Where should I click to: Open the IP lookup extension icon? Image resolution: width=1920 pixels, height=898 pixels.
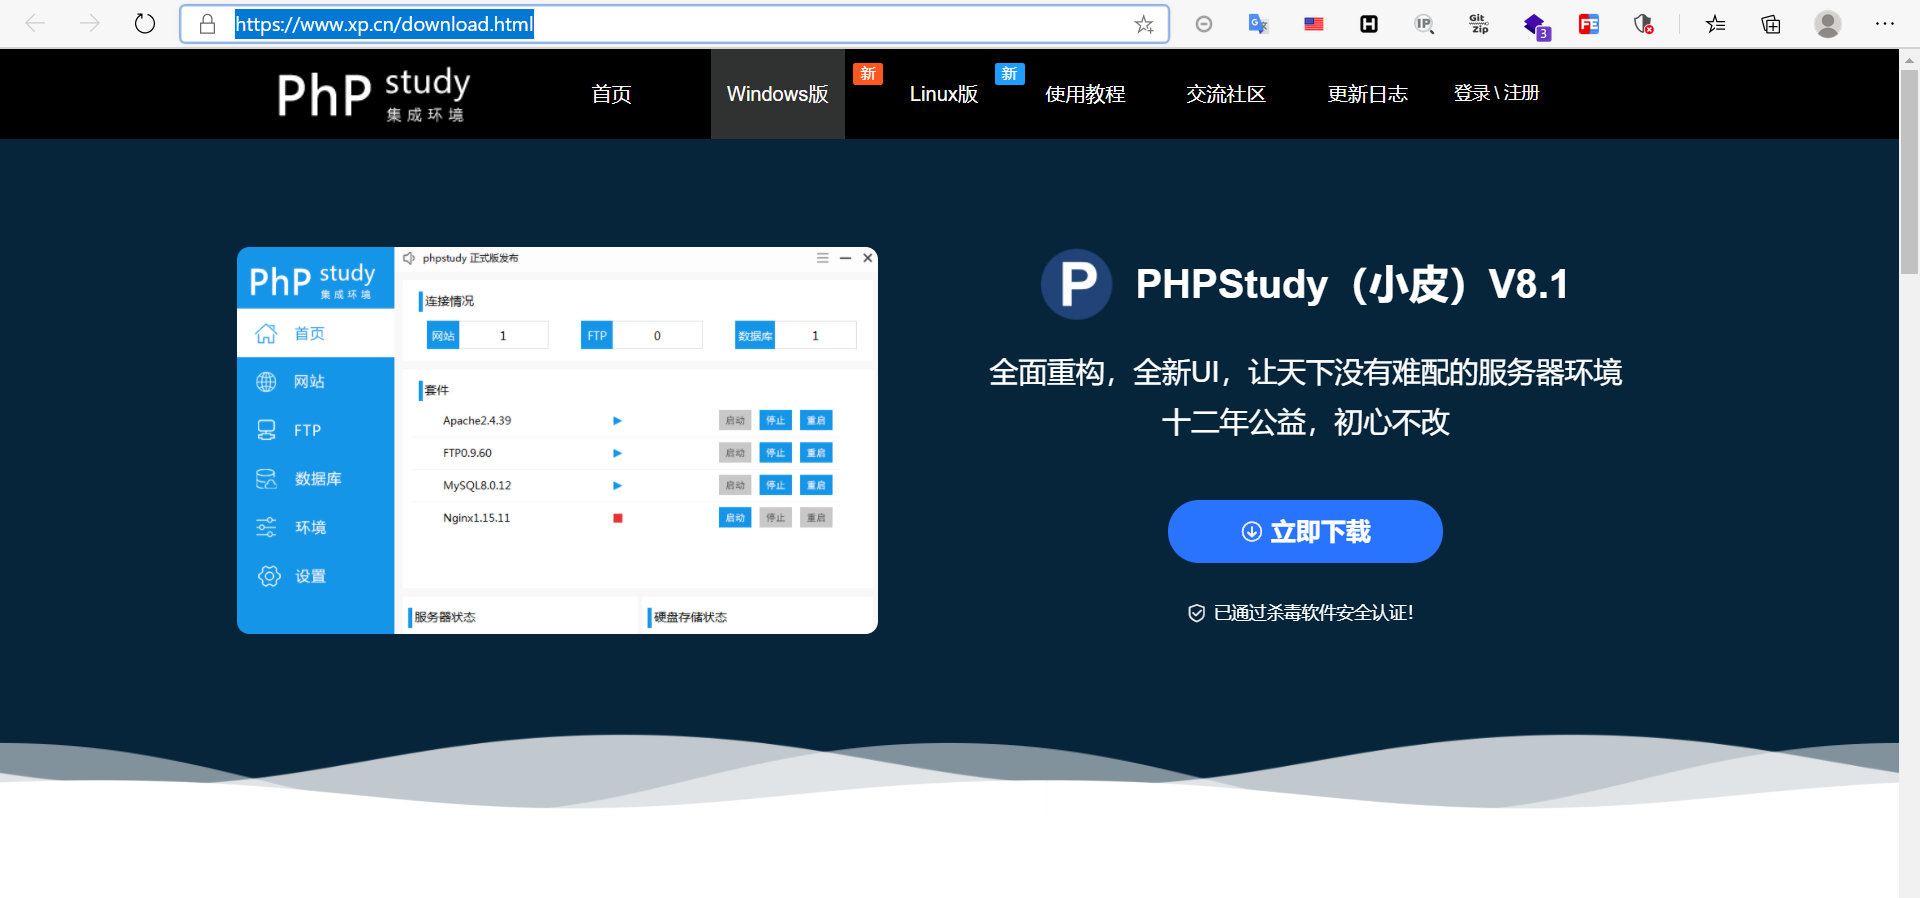pos(1424,24)
